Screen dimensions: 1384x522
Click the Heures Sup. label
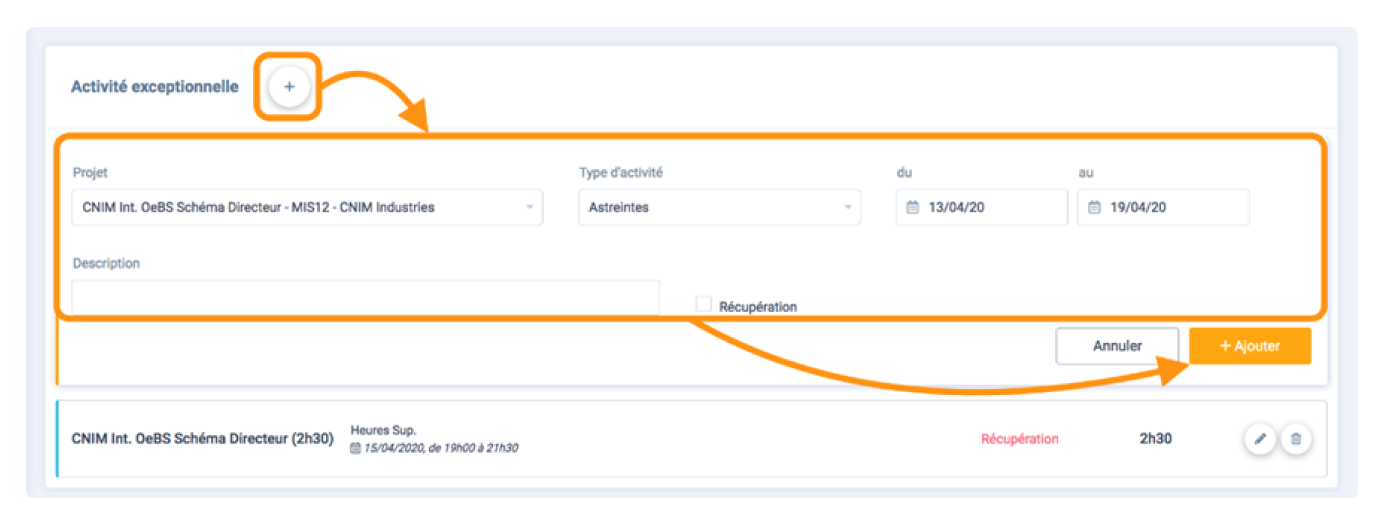[376, 430]
